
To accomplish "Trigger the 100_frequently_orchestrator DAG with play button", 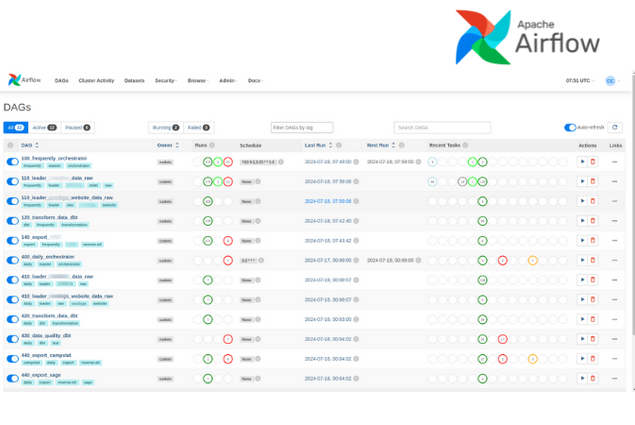I will click(x=580, y=161).
